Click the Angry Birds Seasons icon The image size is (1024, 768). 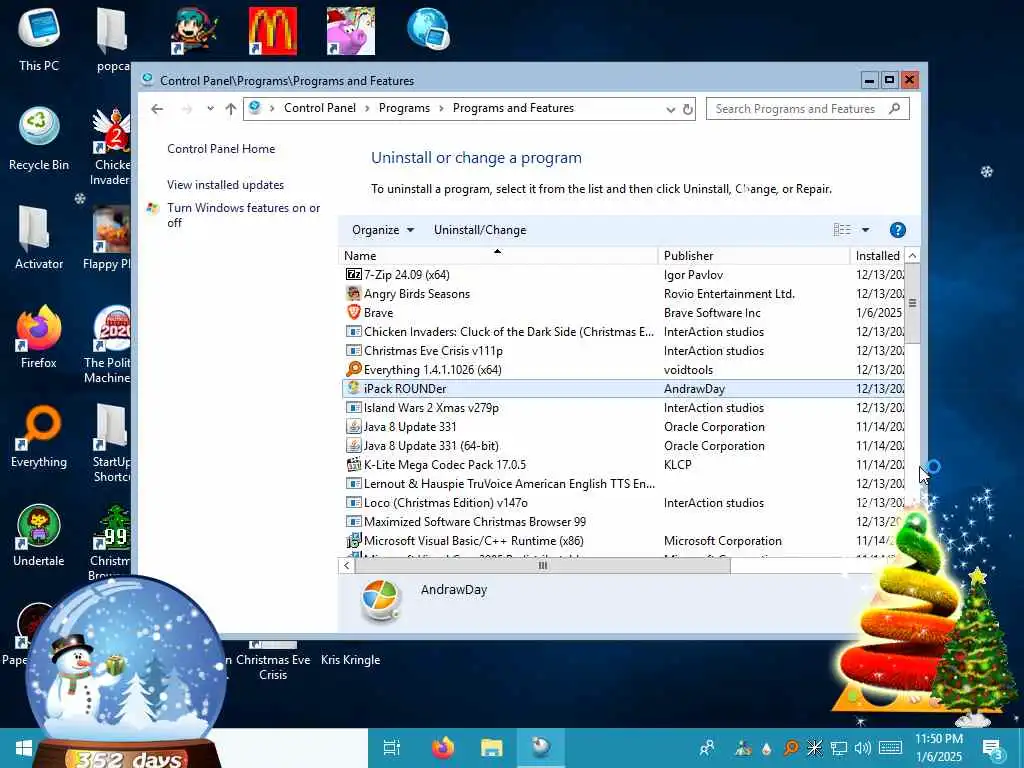[353, 293]
